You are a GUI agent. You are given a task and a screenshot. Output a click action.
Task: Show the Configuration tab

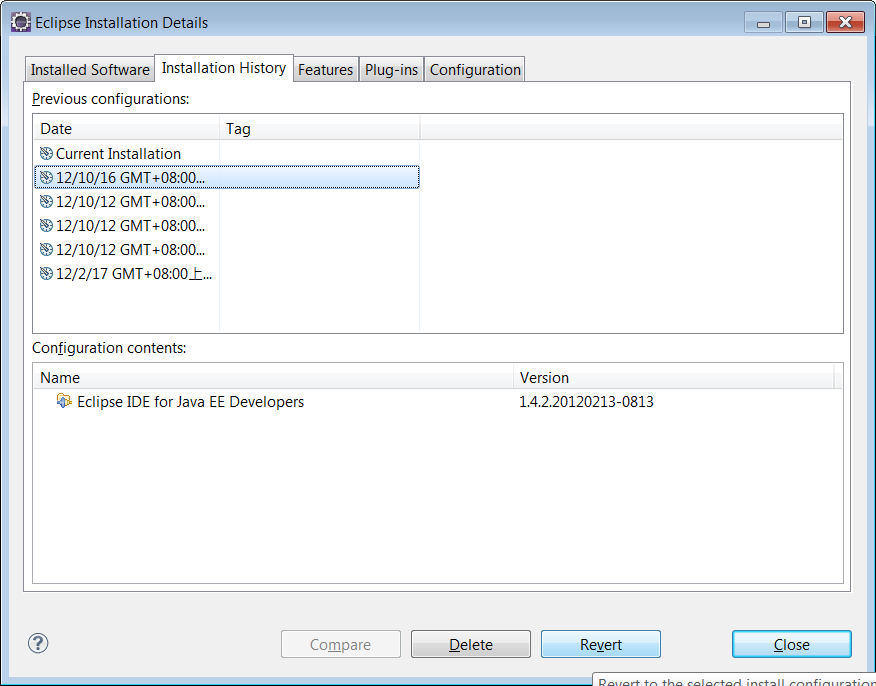tap(475, 70)
